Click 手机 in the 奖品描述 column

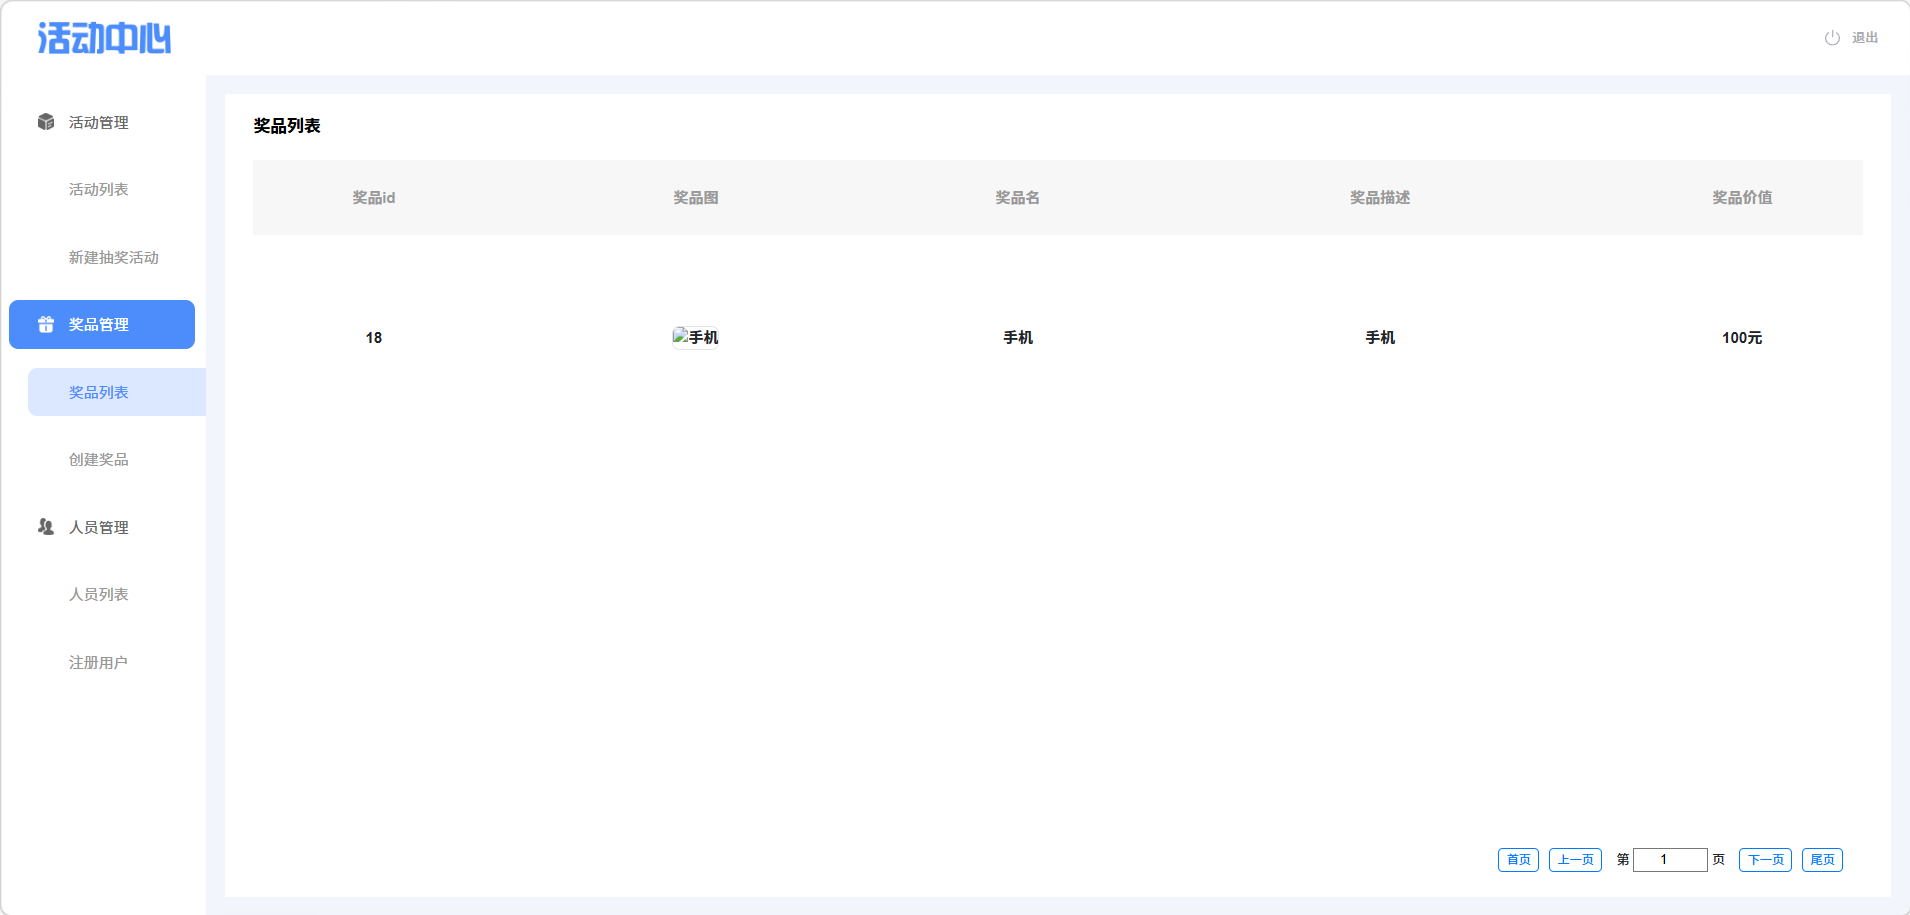point(1380,338)
